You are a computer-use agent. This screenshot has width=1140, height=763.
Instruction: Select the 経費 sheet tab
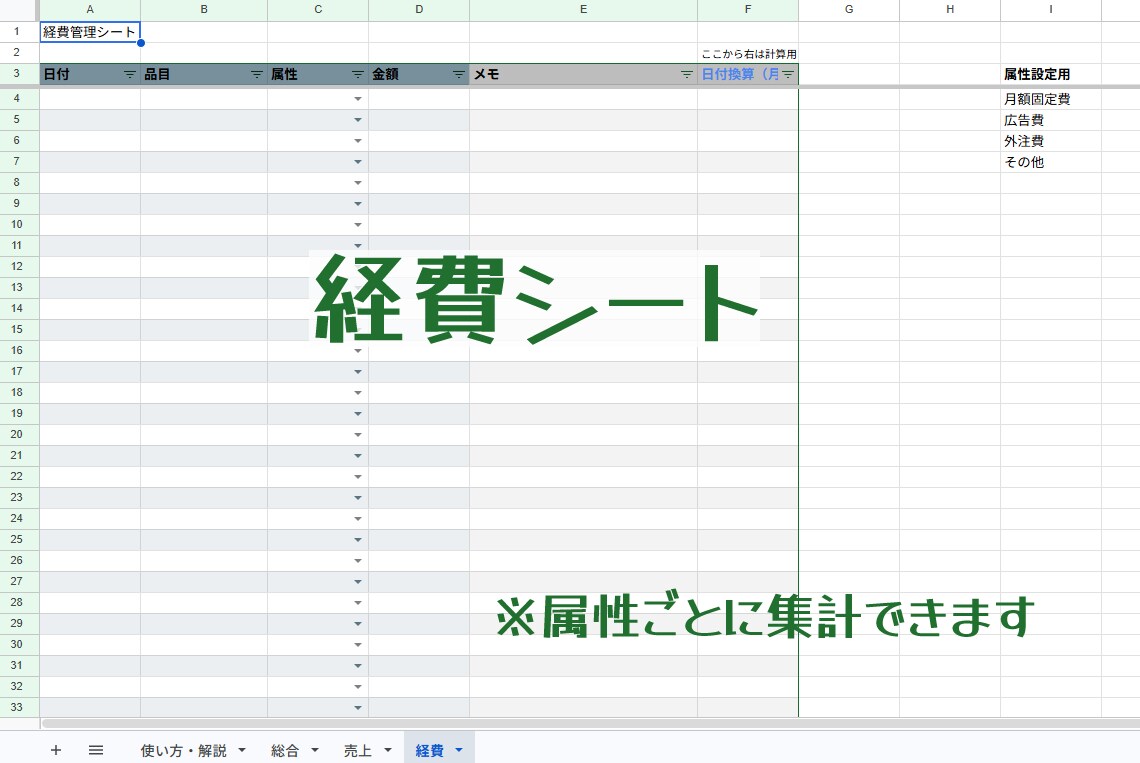[x=430, y=751]
